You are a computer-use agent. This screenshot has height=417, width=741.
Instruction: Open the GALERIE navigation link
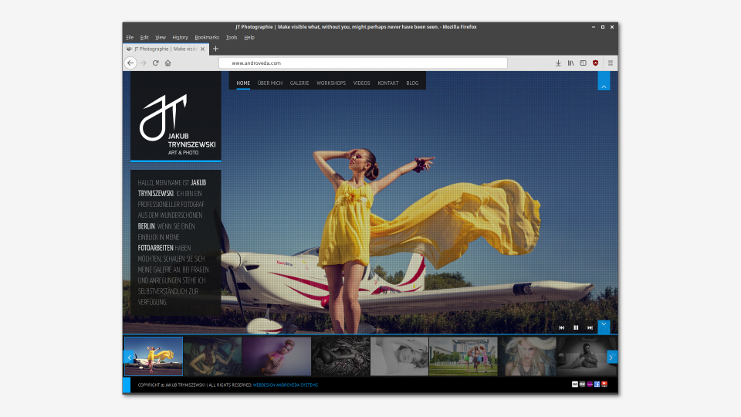tap(299, 83)
